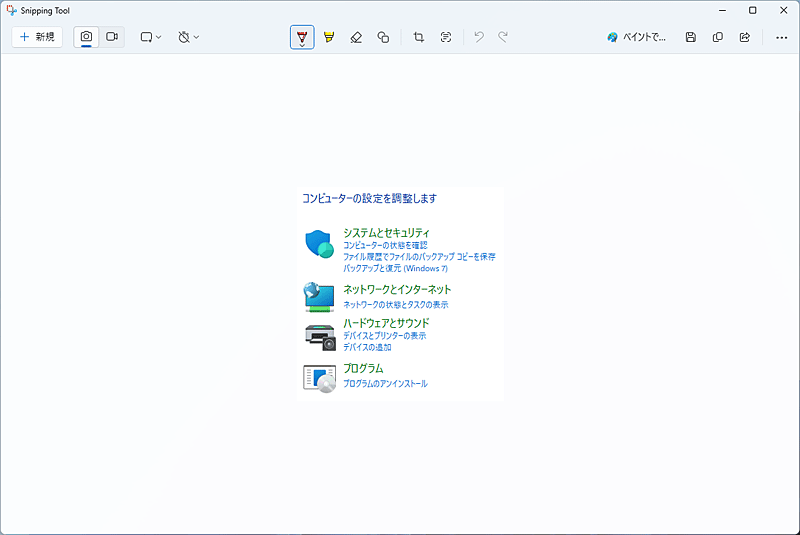Share the captured snip
The height and width of the screenshot is (535, 800).
coord(745,37)
